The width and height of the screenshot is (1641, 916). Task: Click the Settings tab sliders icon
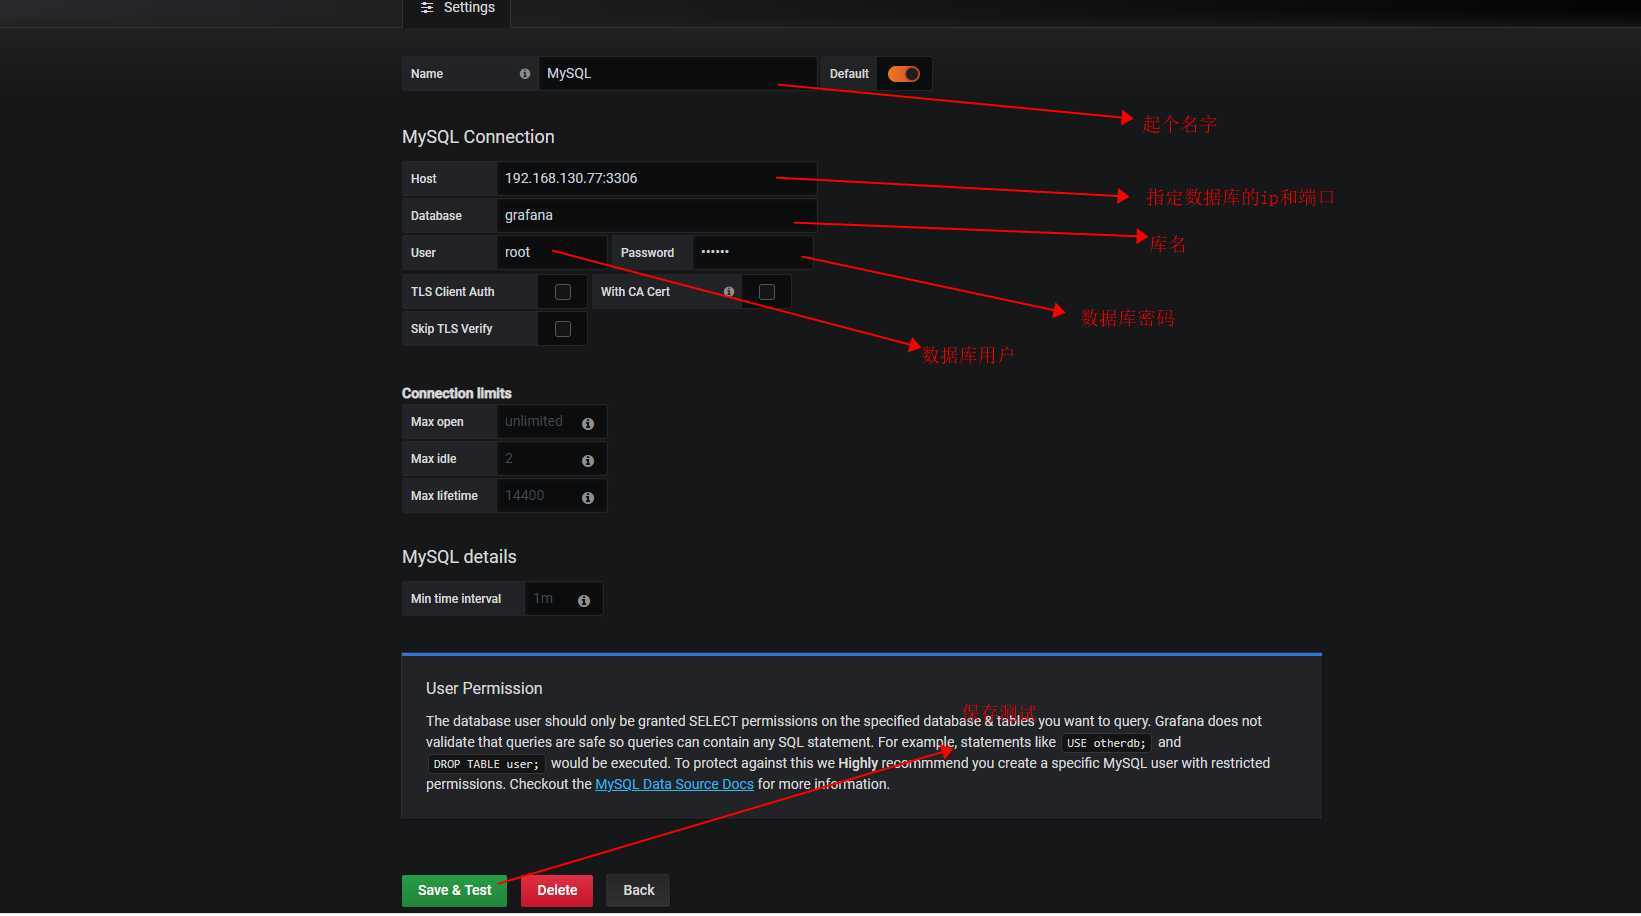pos(427,8)
